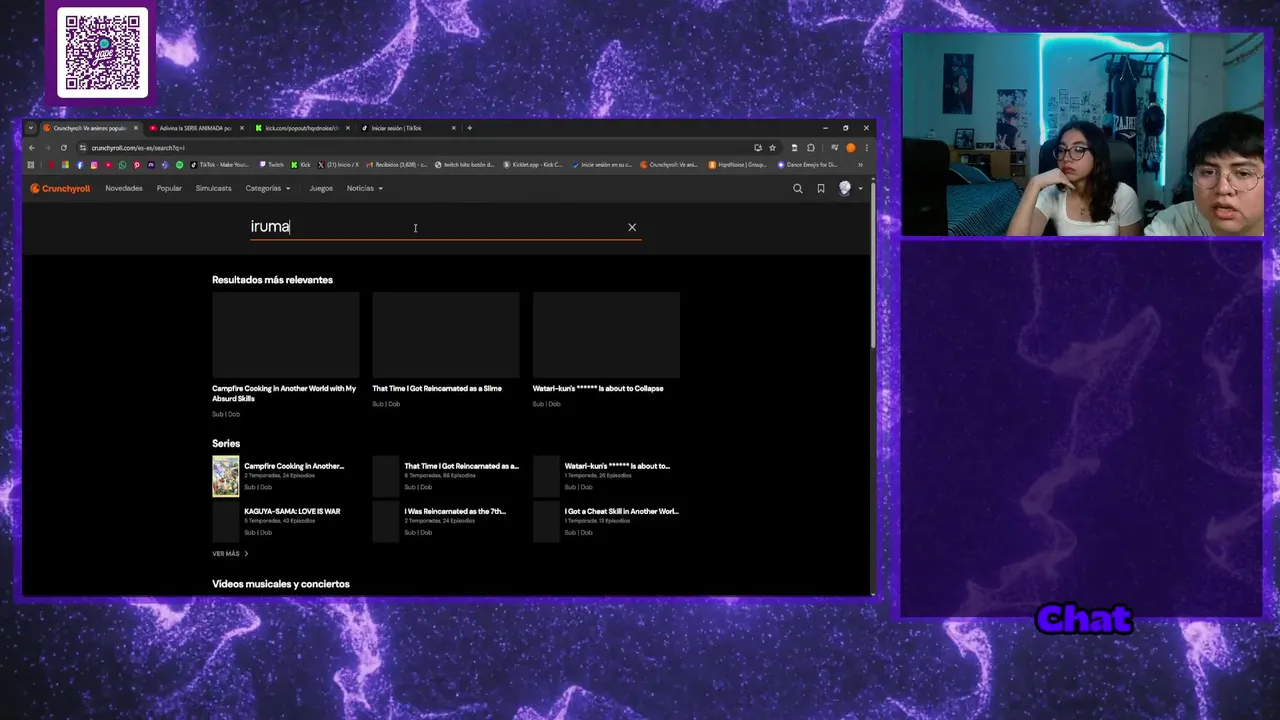Switch to the 'Iniciar sesión | TikTok' tab

click(x=407, y=128)
